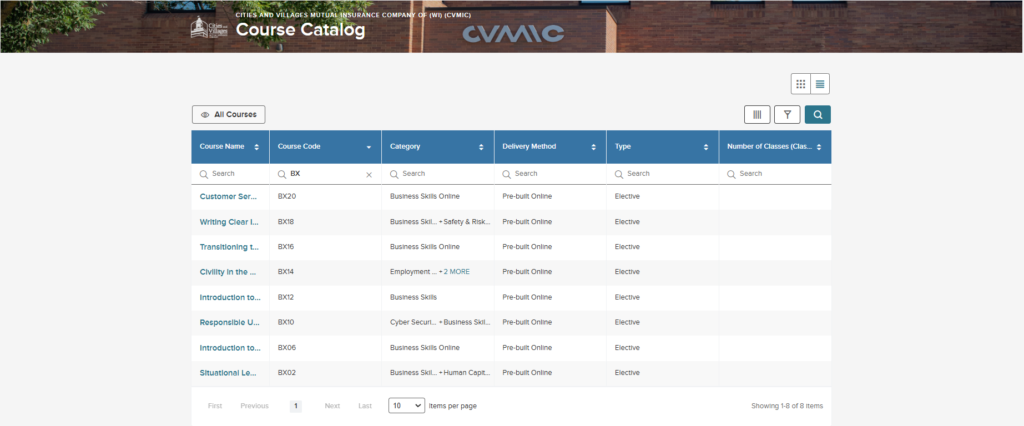Screen dimensions: 1024x426
Task: Open the items per page dropdown
Action: [406, 406]
